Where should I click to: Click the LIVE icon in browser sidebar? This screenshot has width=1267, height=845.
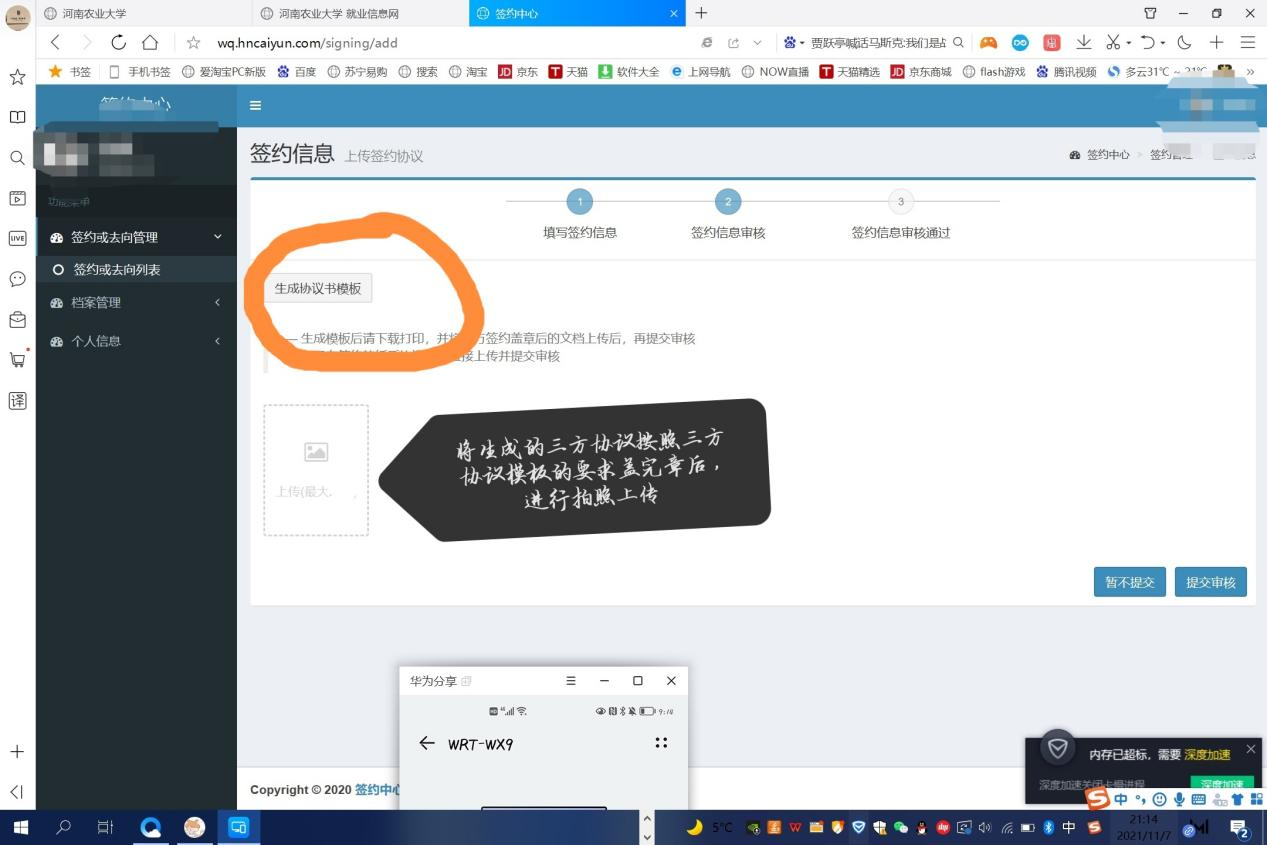click(x=17, y=238)
